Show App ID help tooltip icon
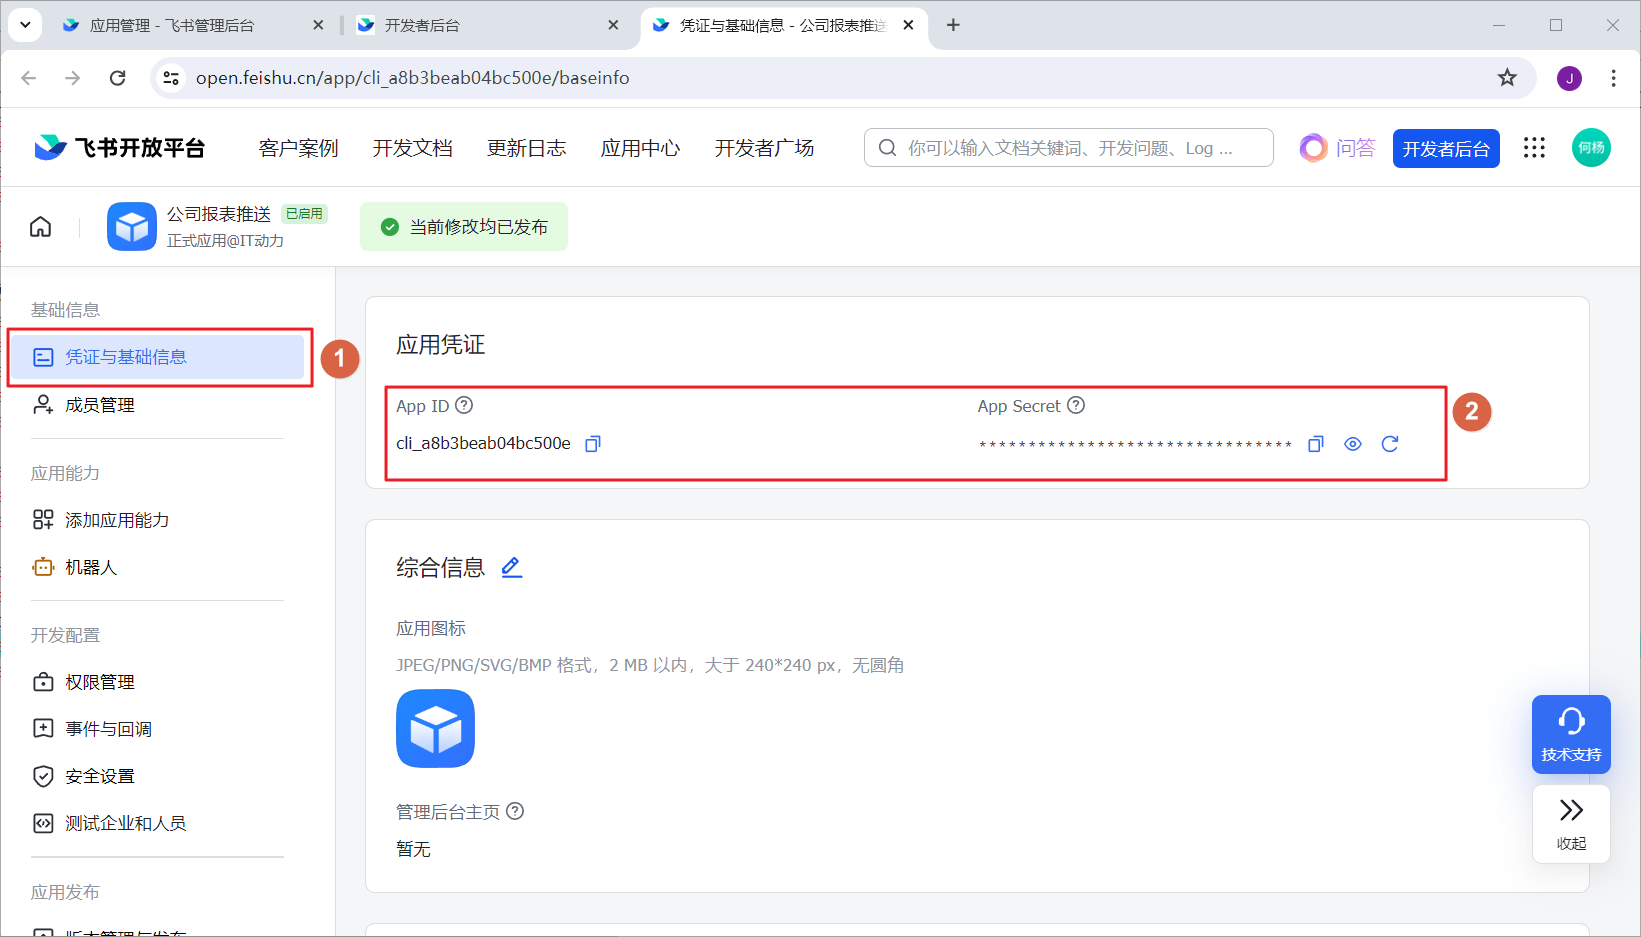 (x=464, y=405)
